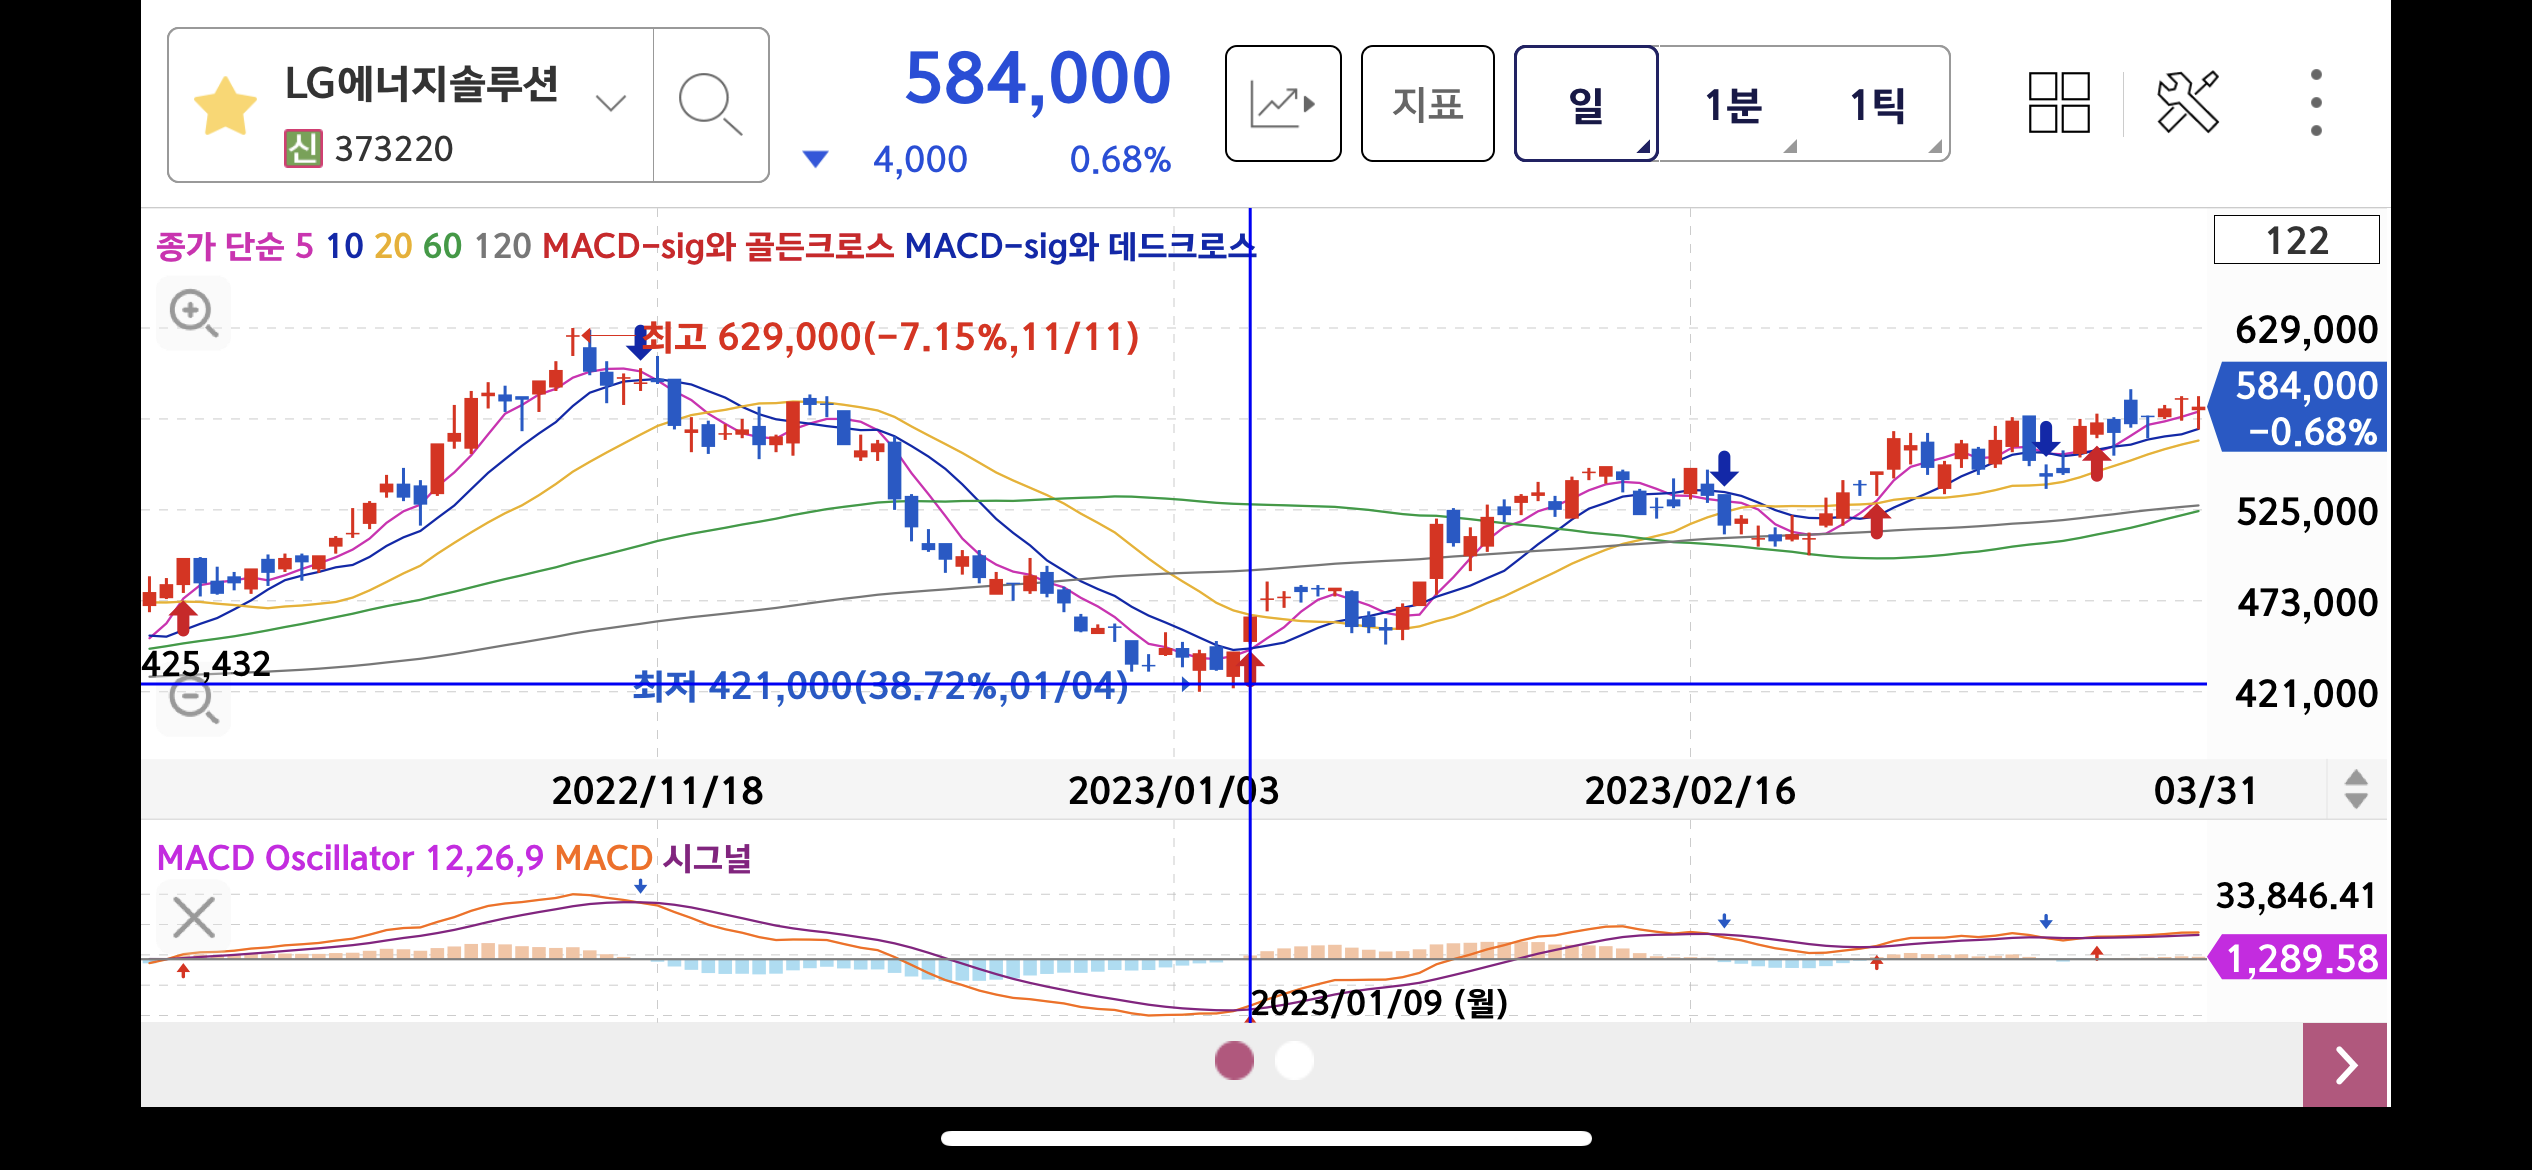Go to next page arrow button
The width and height of the screenshot is (2532, 1170).
coord(2344,1065)
